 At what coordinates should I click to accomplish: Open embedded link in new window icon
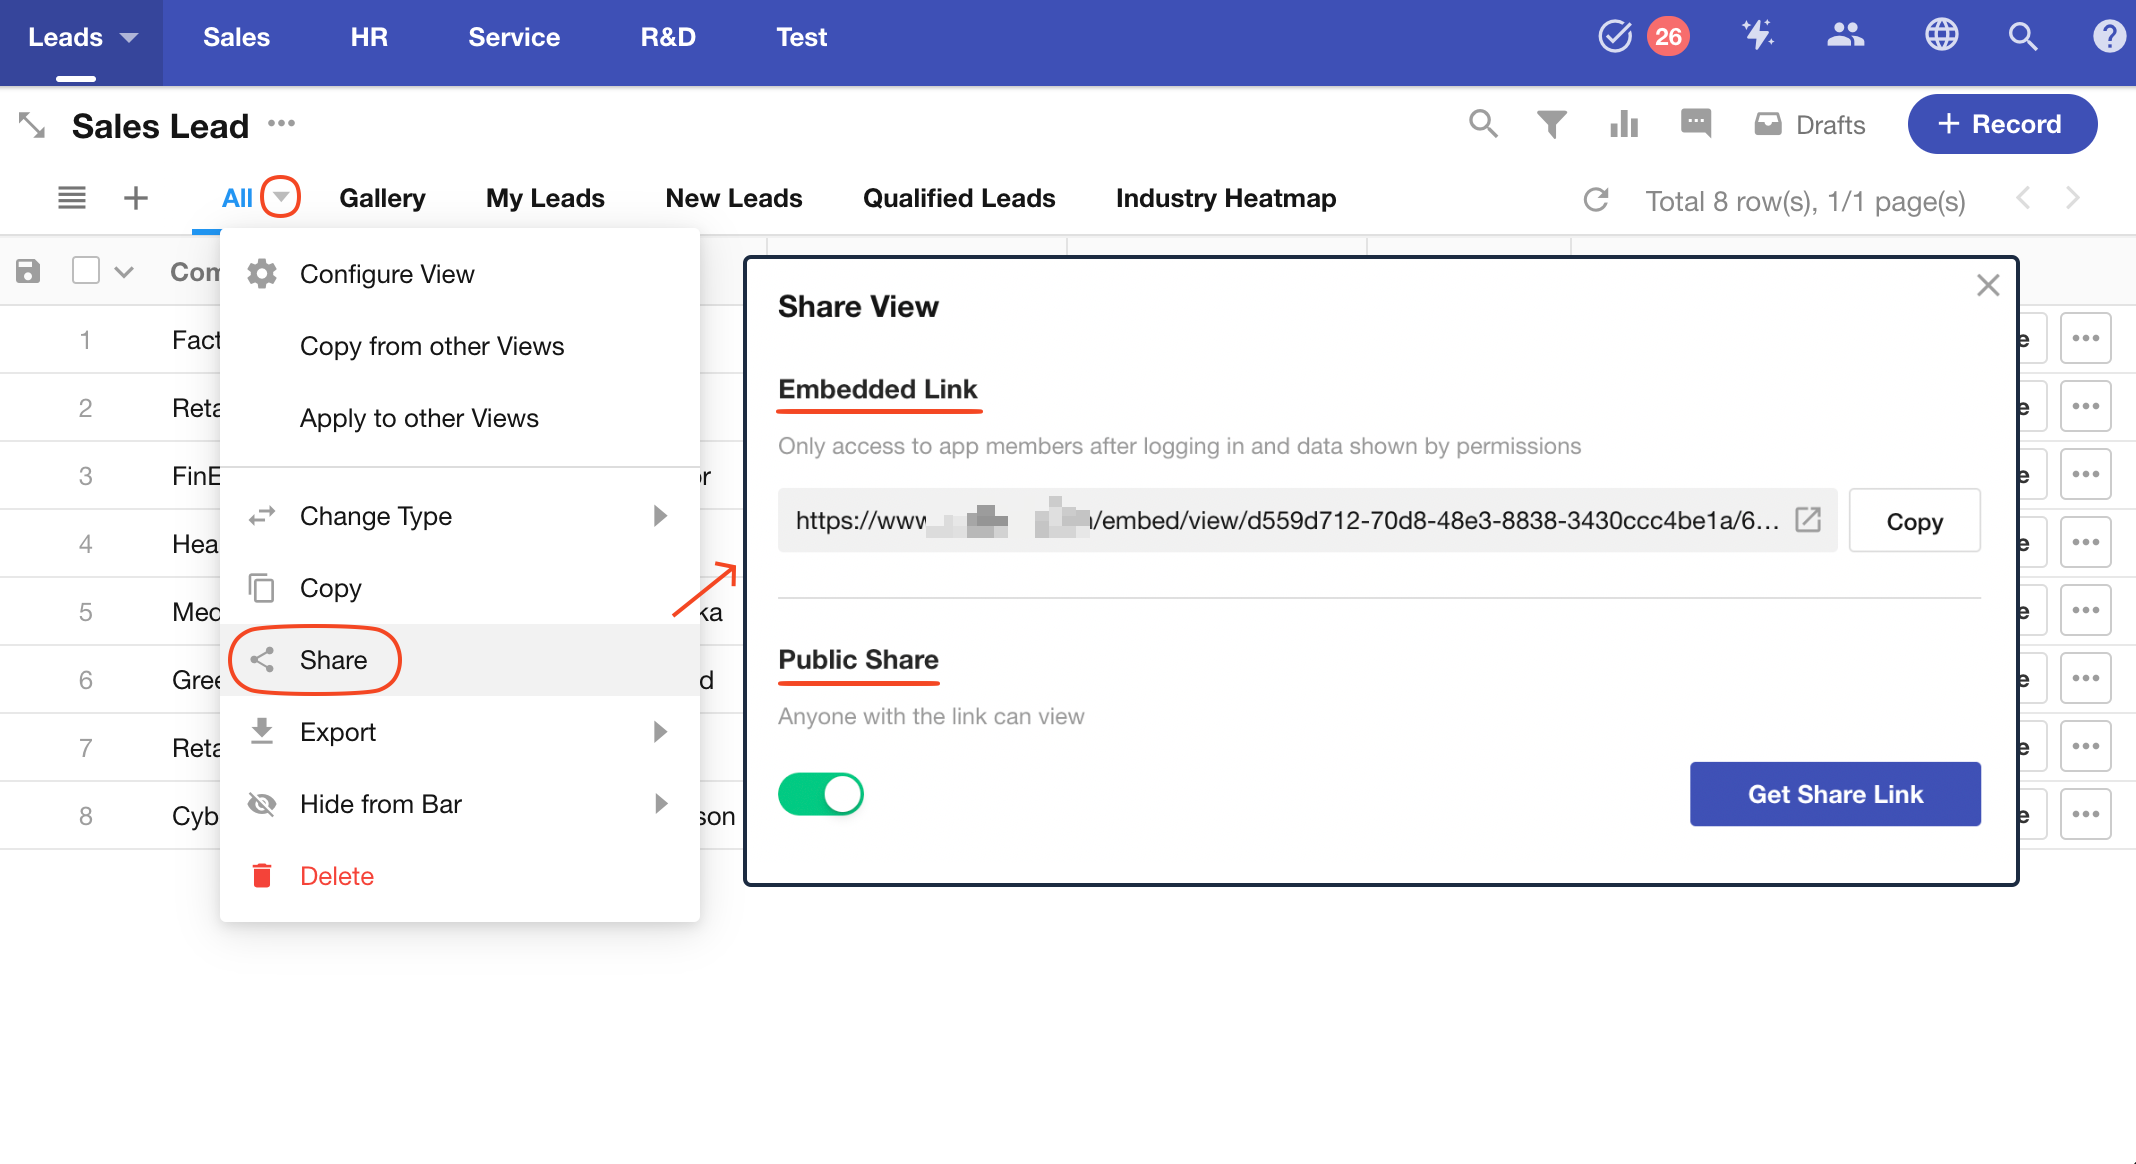coord(1808,520)
